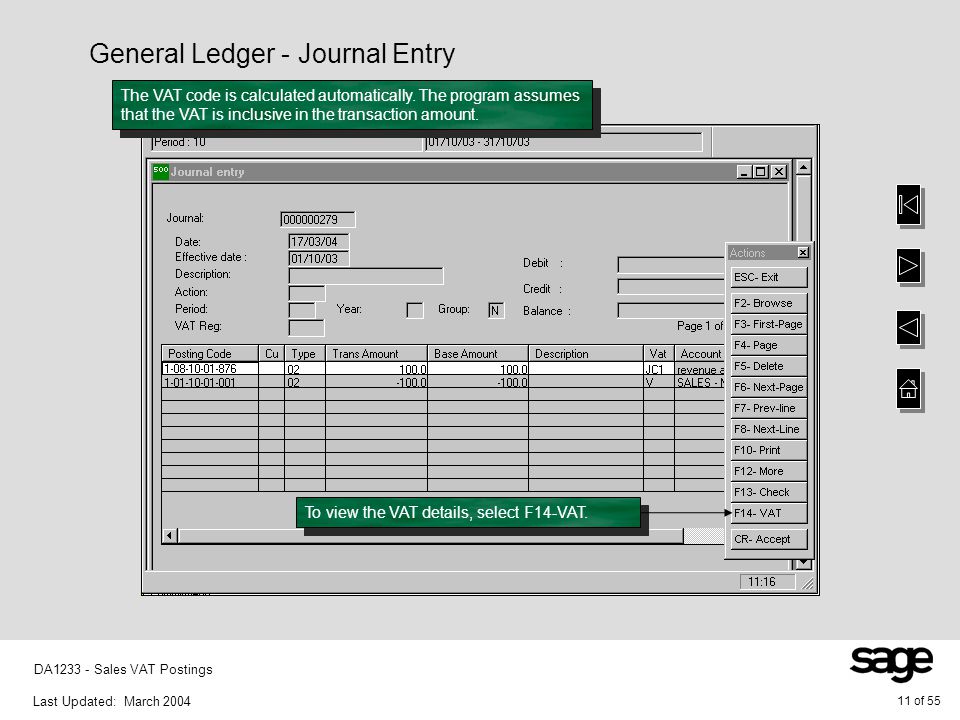This screenshot has height=720, width=960.
Task: Click Posting Code column header
Action: coord(210,353)
